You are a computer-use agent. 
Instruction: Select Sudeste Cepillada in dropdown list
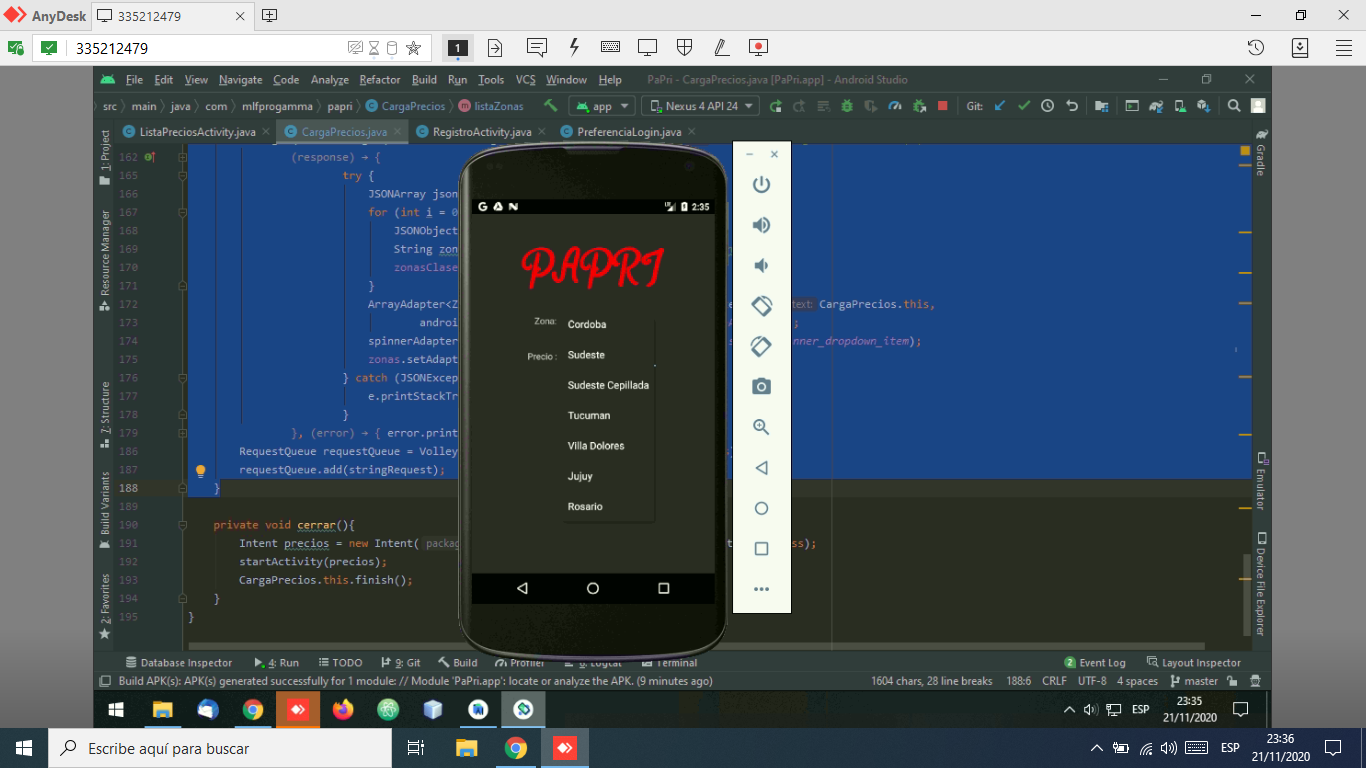pos(608,385)
